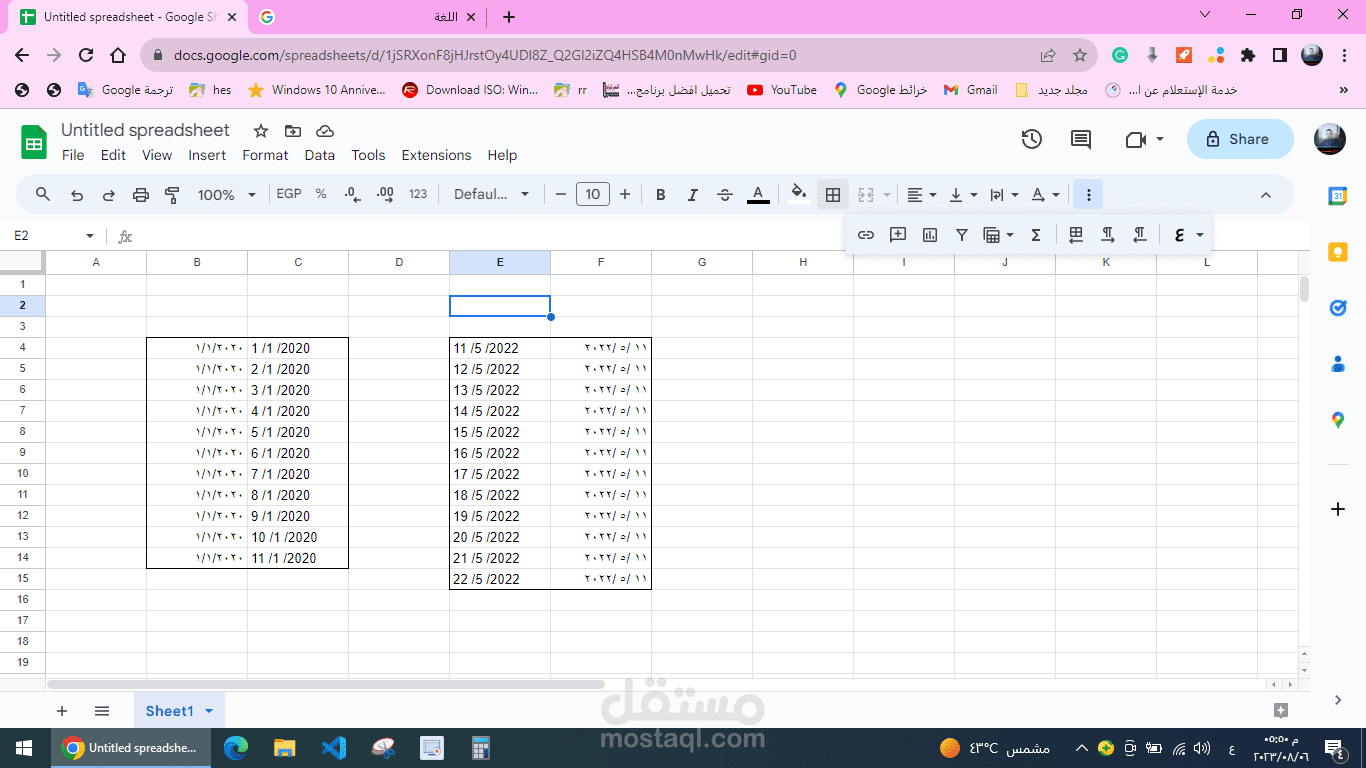Open the File menu

(73, 155)
